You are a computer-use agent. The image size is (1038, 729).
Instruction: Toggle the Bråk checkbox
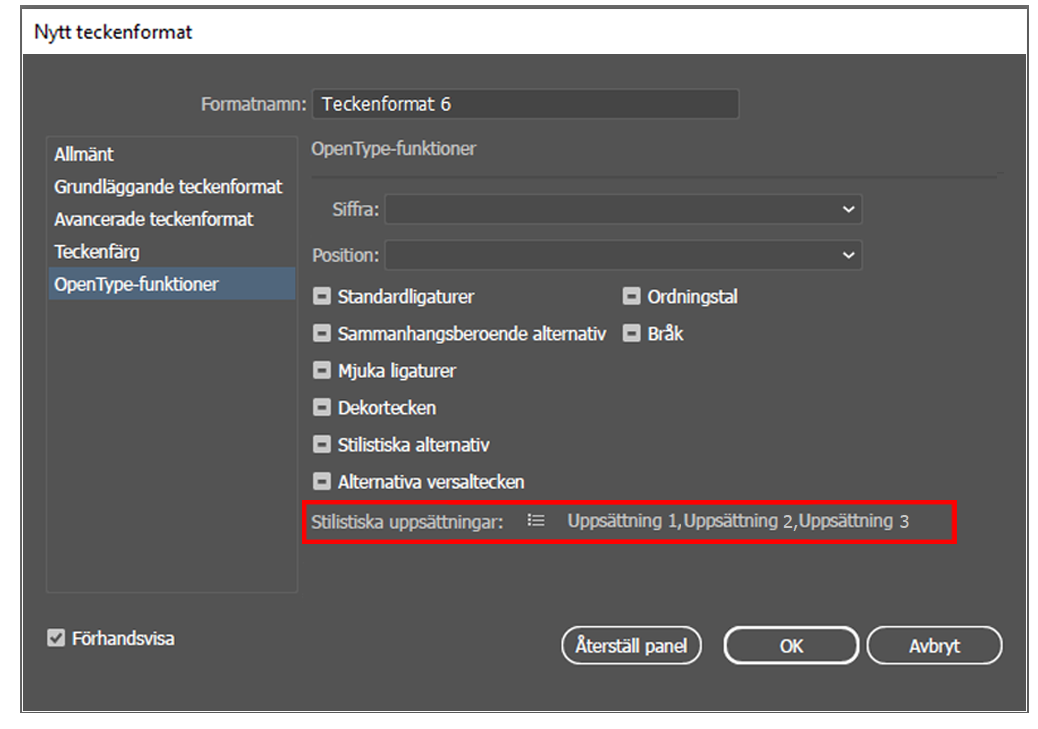tap(632, 333)
